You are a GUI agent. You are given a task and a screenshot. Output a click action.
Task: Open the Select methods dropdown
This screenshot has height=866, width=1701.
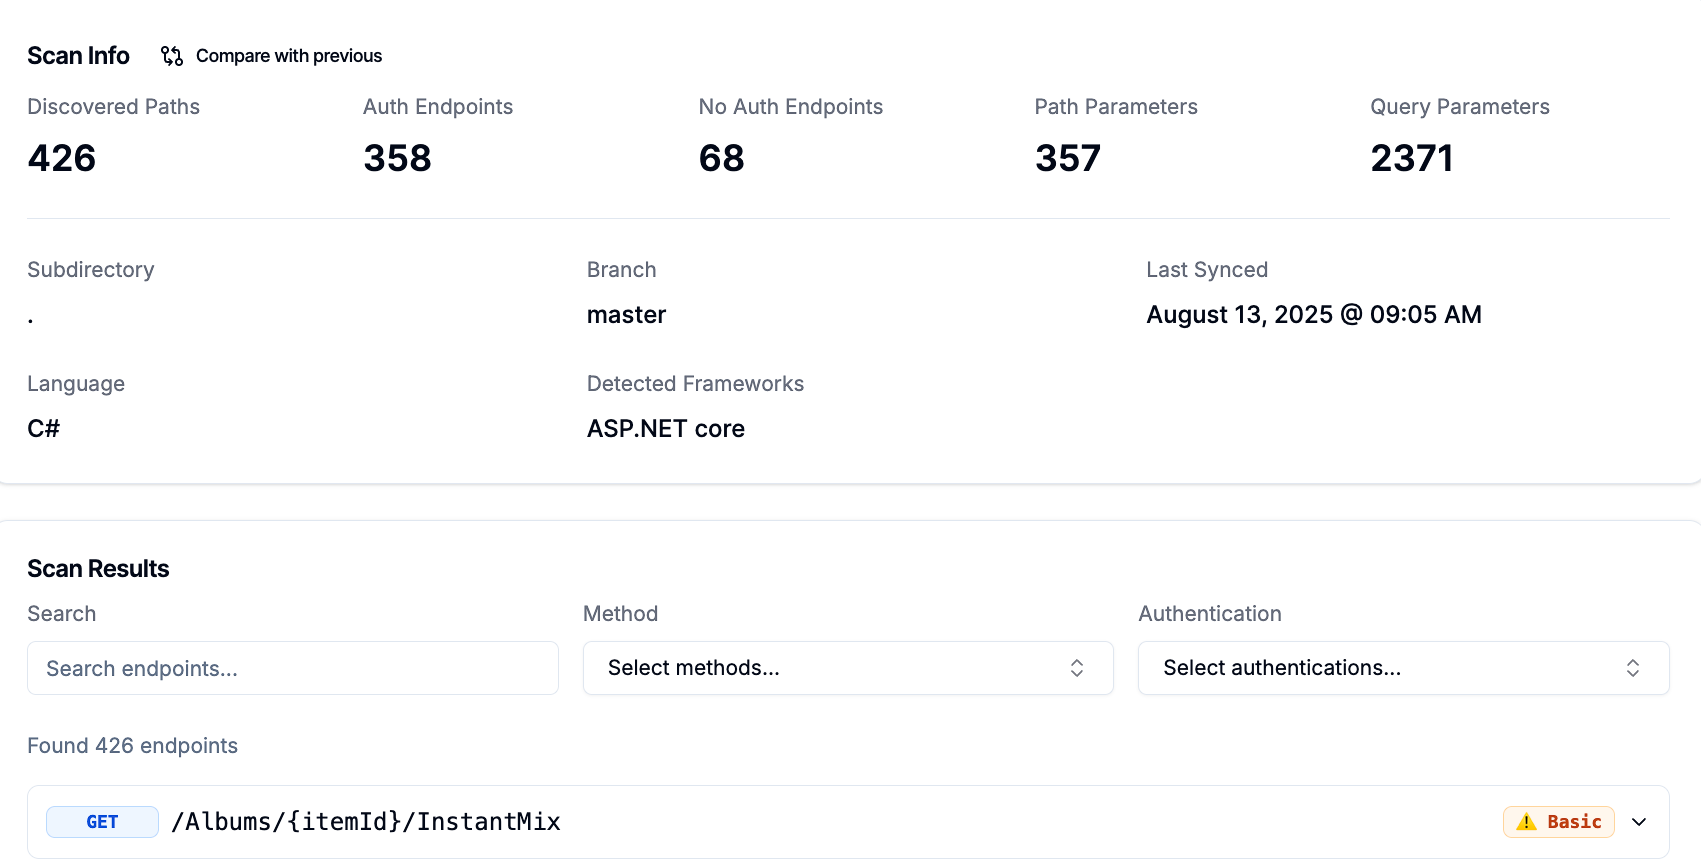pos(847,668)
